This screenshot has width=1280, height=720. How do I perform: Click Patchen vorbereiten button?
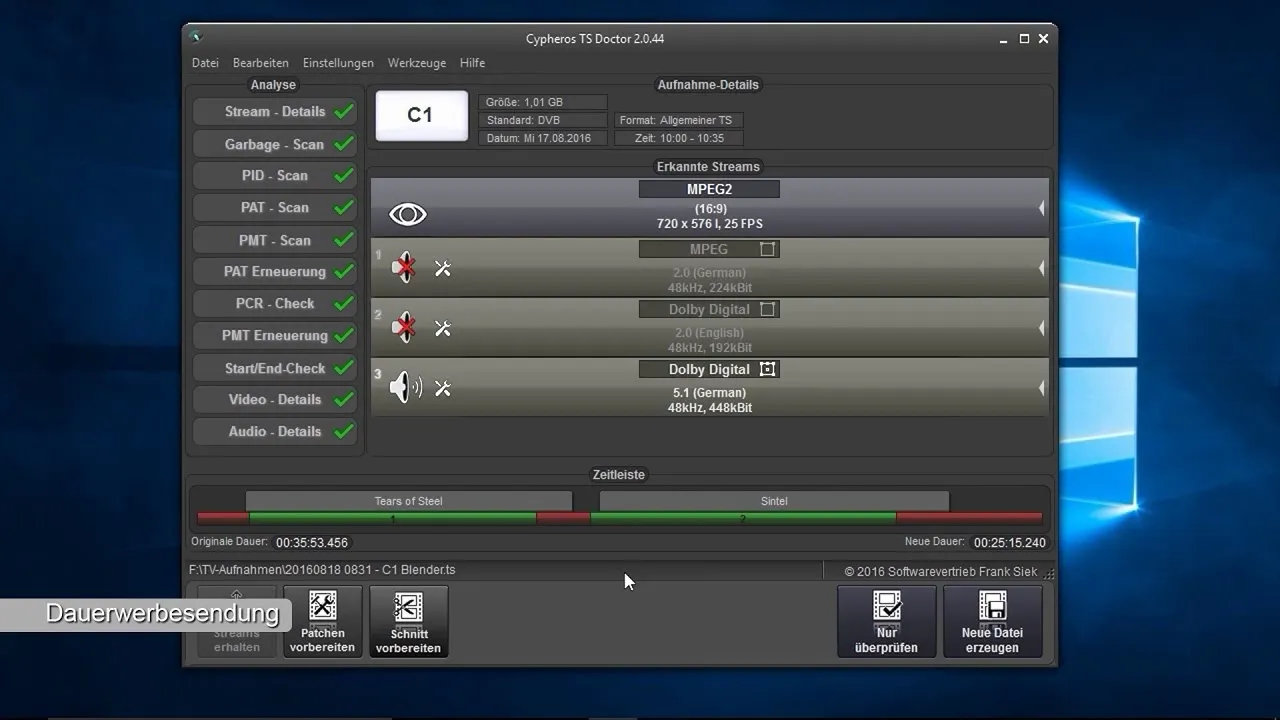pyautogui.click(x=322, y=622)
